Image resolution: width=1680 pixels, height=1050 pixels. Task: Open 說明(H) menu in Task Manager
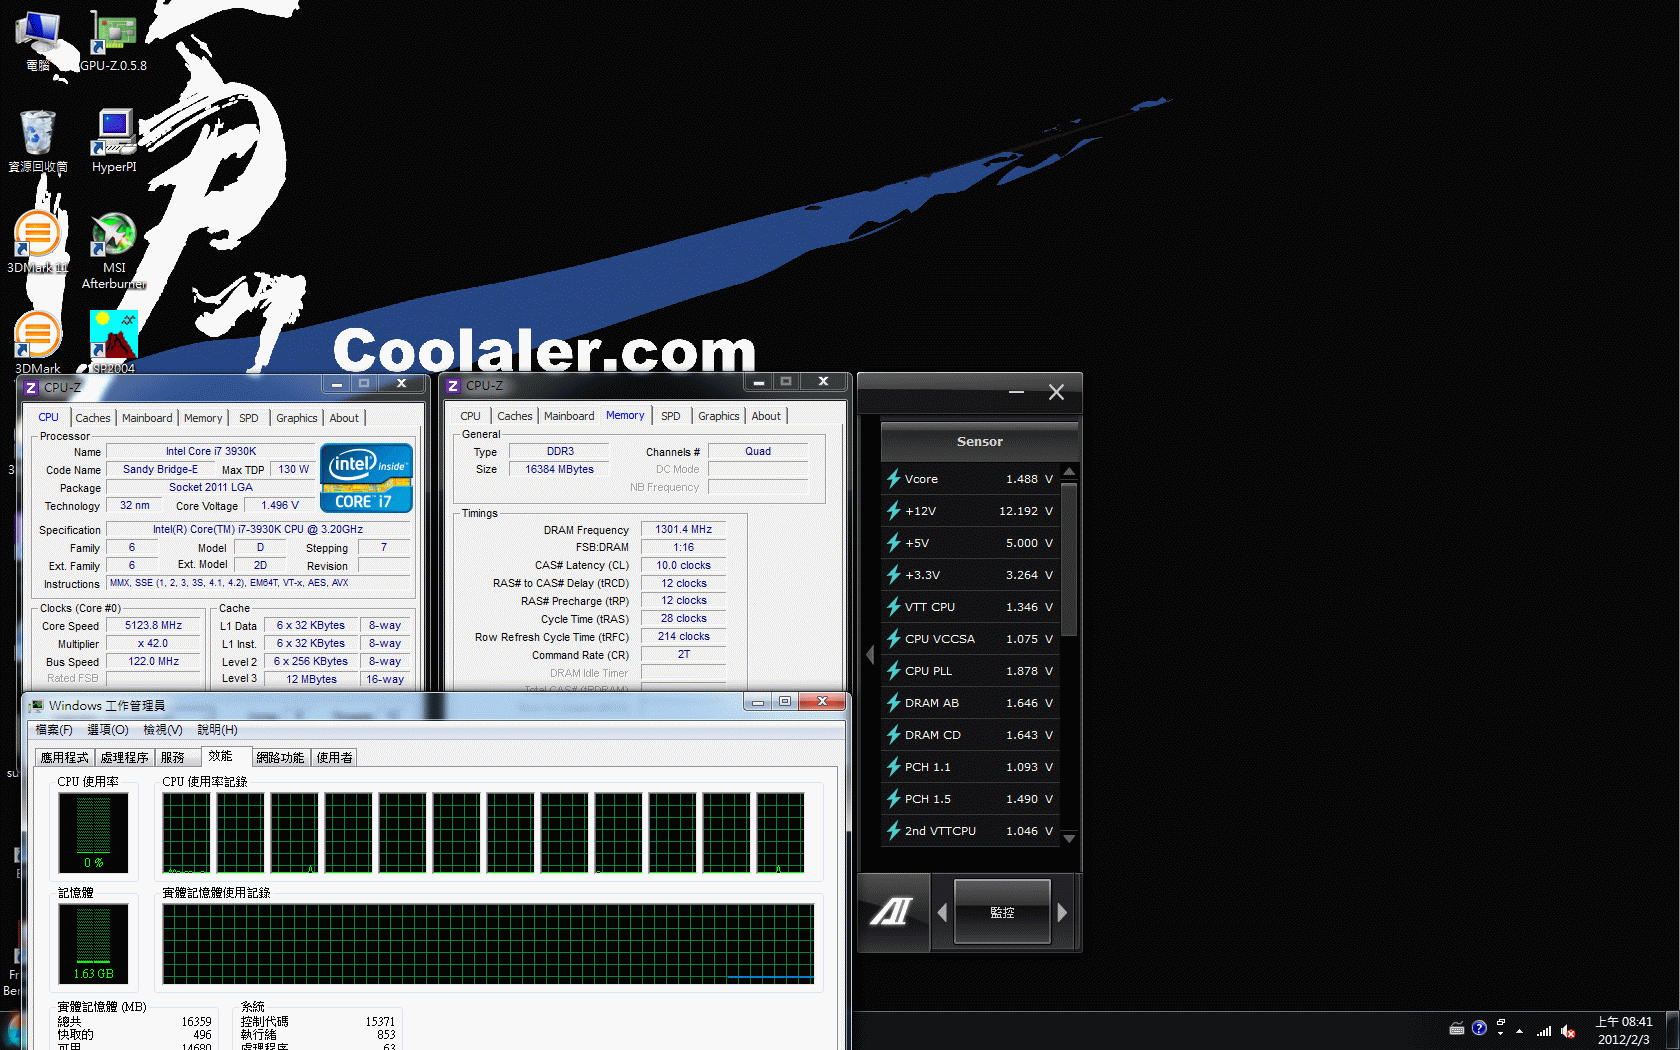[x=218, y=730]
